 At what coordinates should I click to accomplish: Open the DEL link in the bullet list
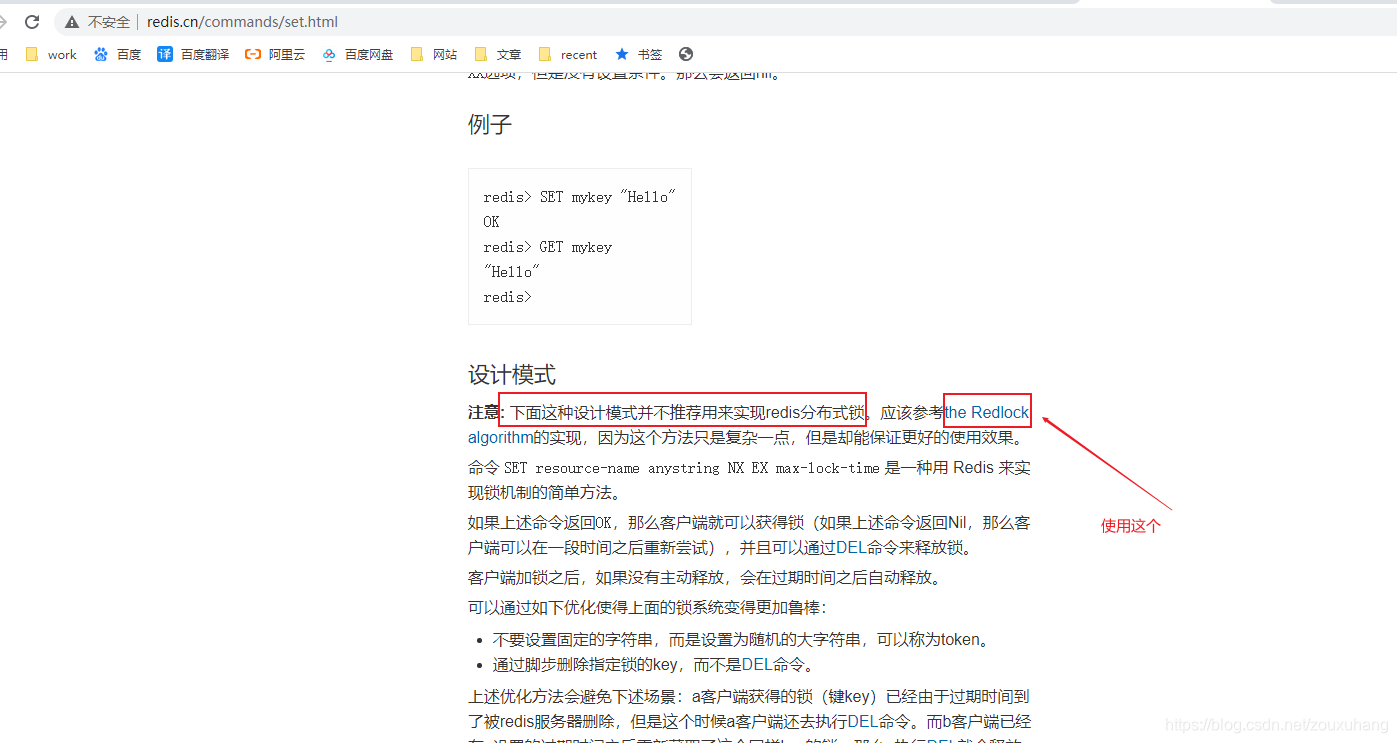click(756, 665)
